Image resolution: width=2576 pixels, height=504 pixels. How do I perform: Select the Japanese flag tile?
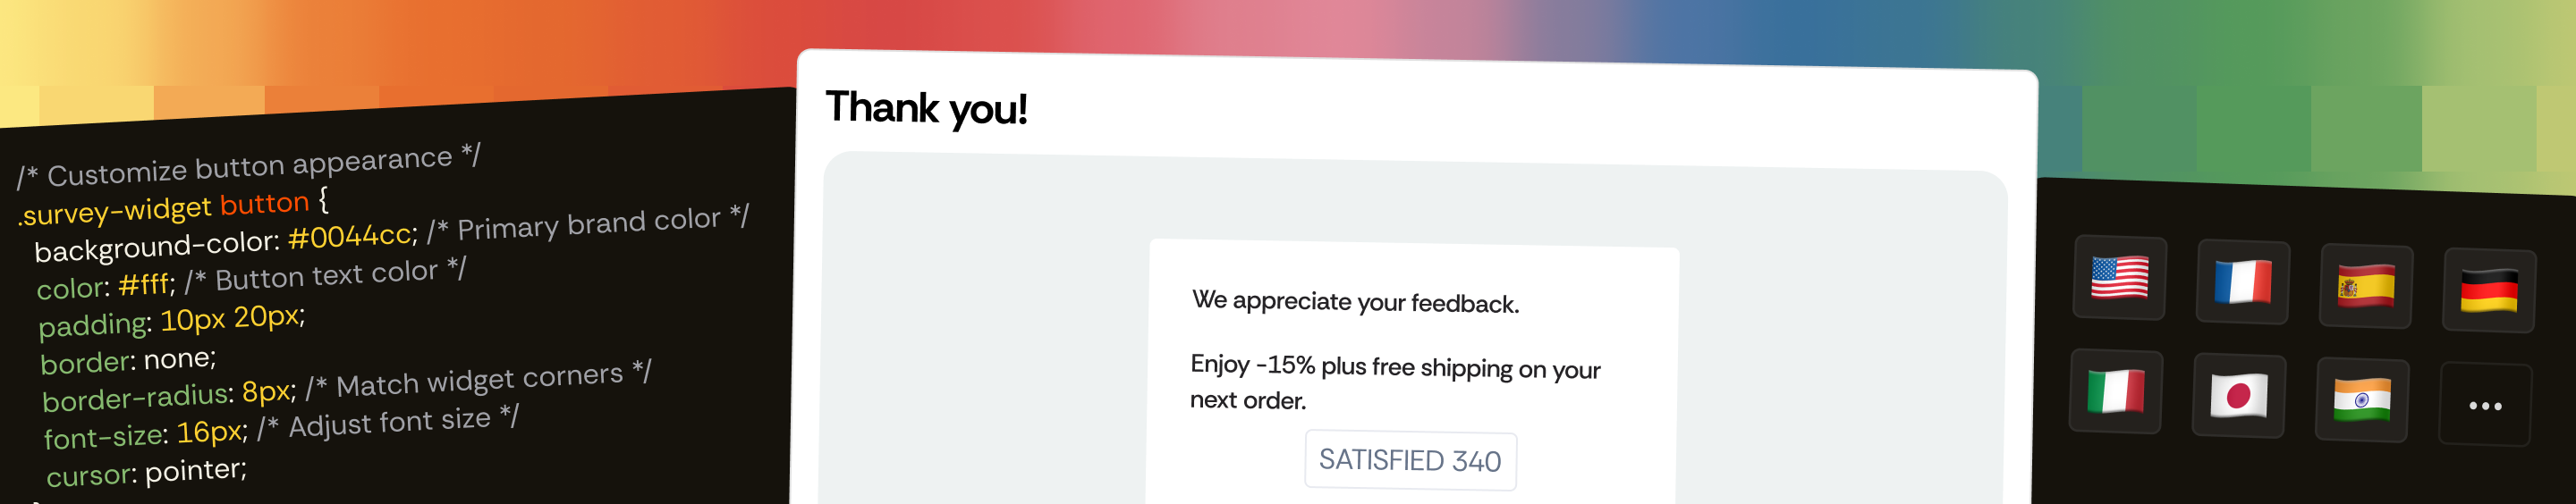click(x=2238, y=396)
